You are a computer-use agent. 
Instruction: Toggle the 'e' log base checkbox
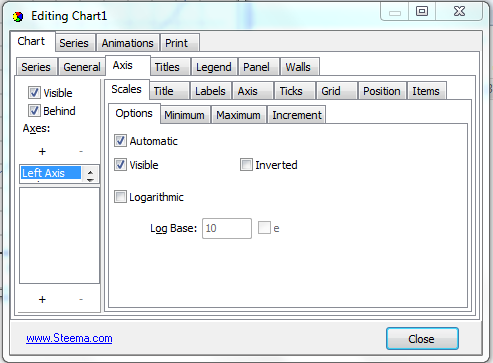pos(264,228)
